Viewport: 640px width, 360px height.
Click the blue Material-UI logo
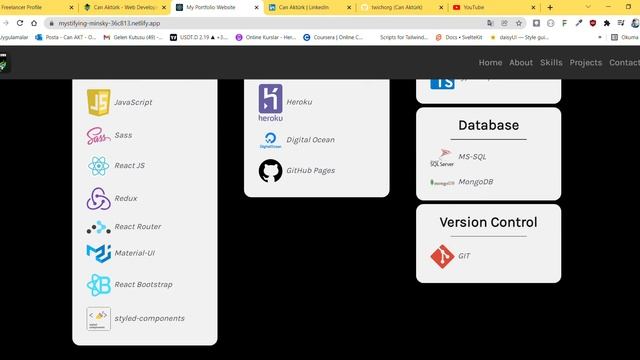(98, 253)
